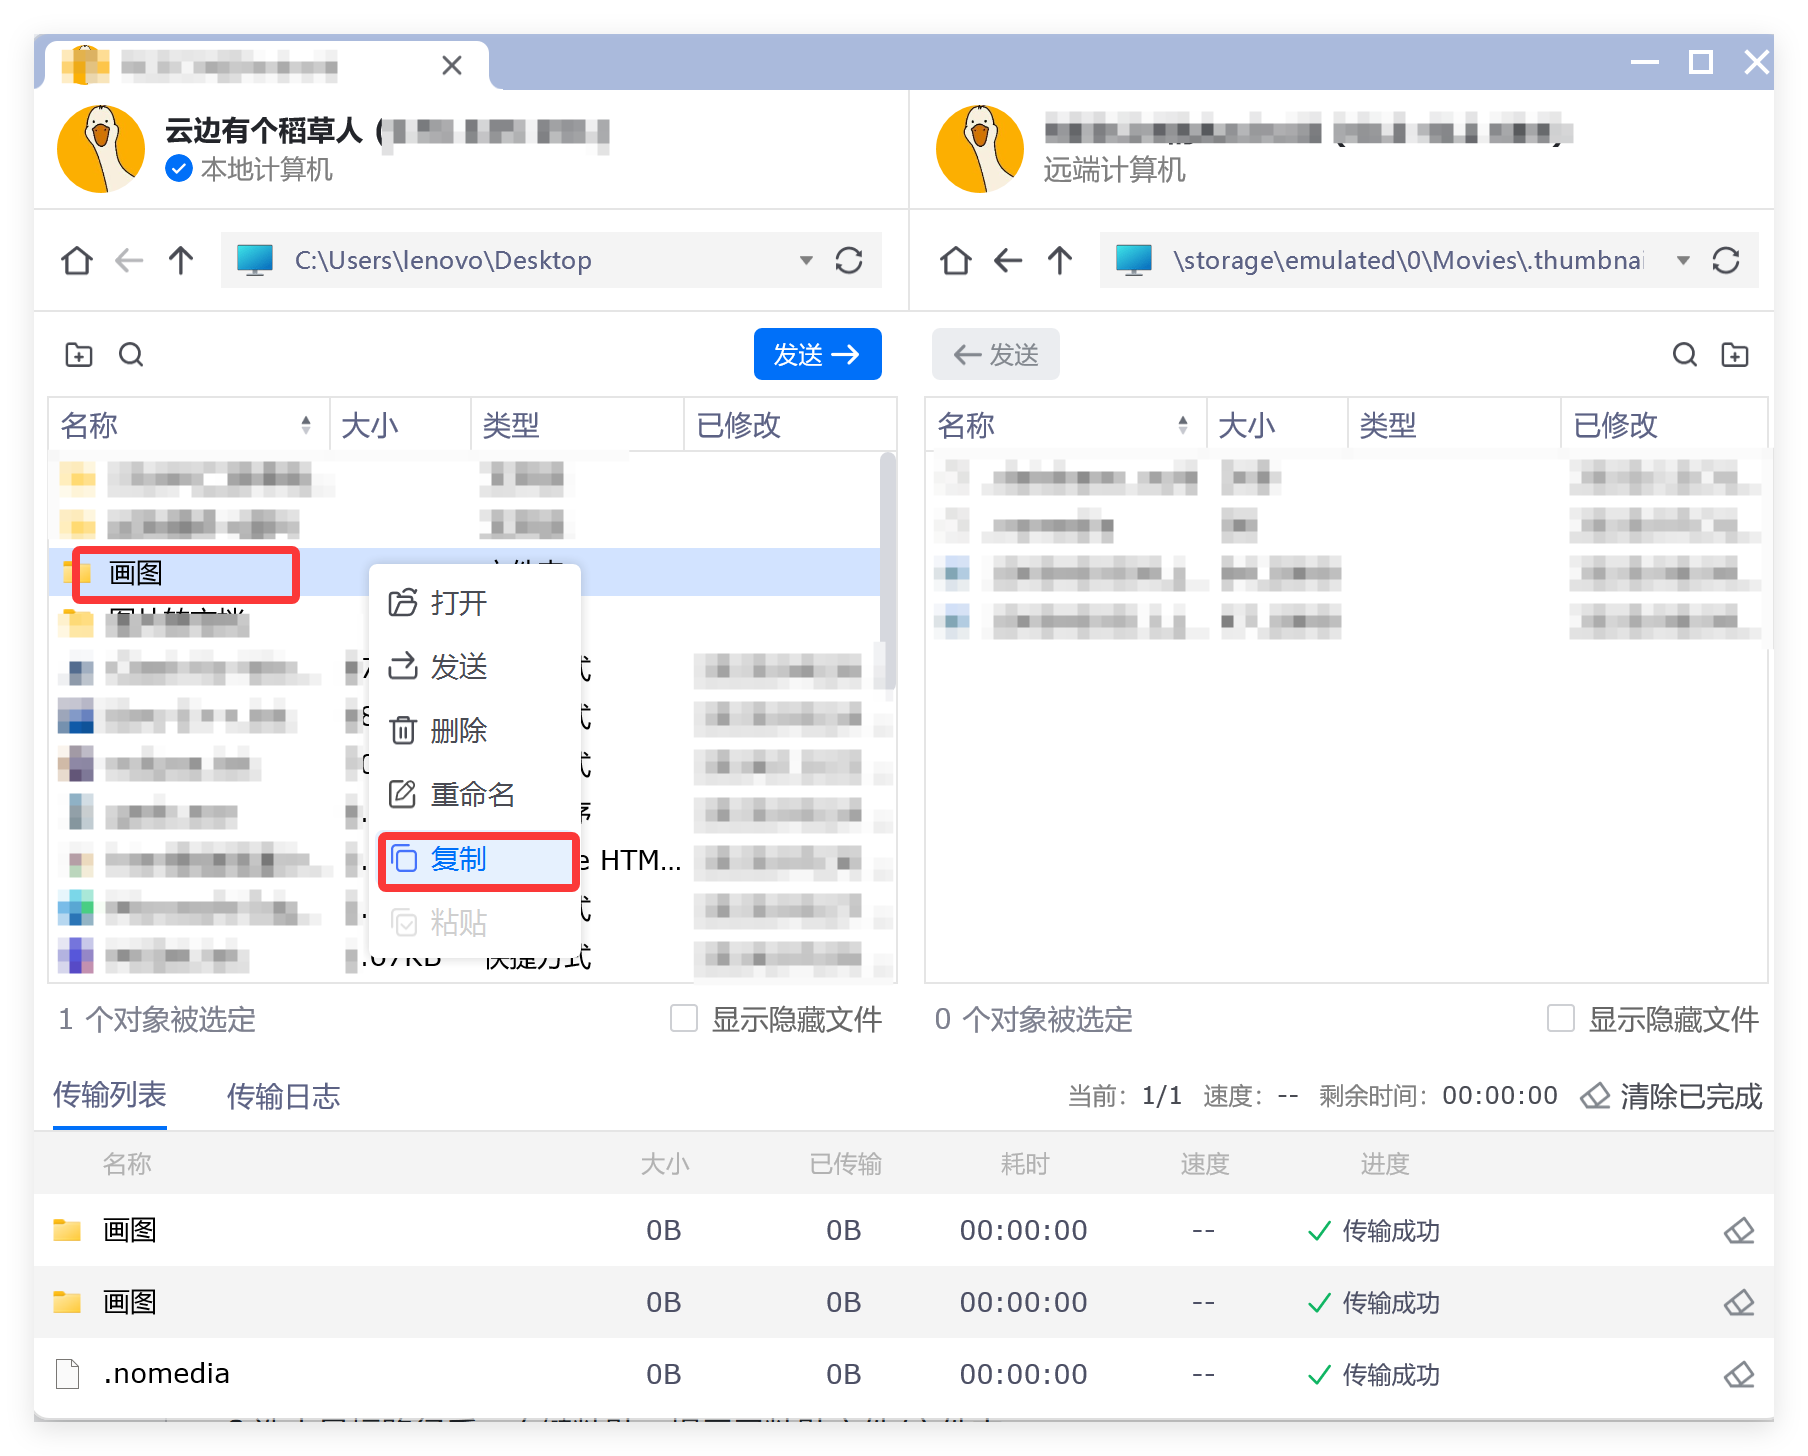Select first 画图 row in transfer list

pos(904,1231)
